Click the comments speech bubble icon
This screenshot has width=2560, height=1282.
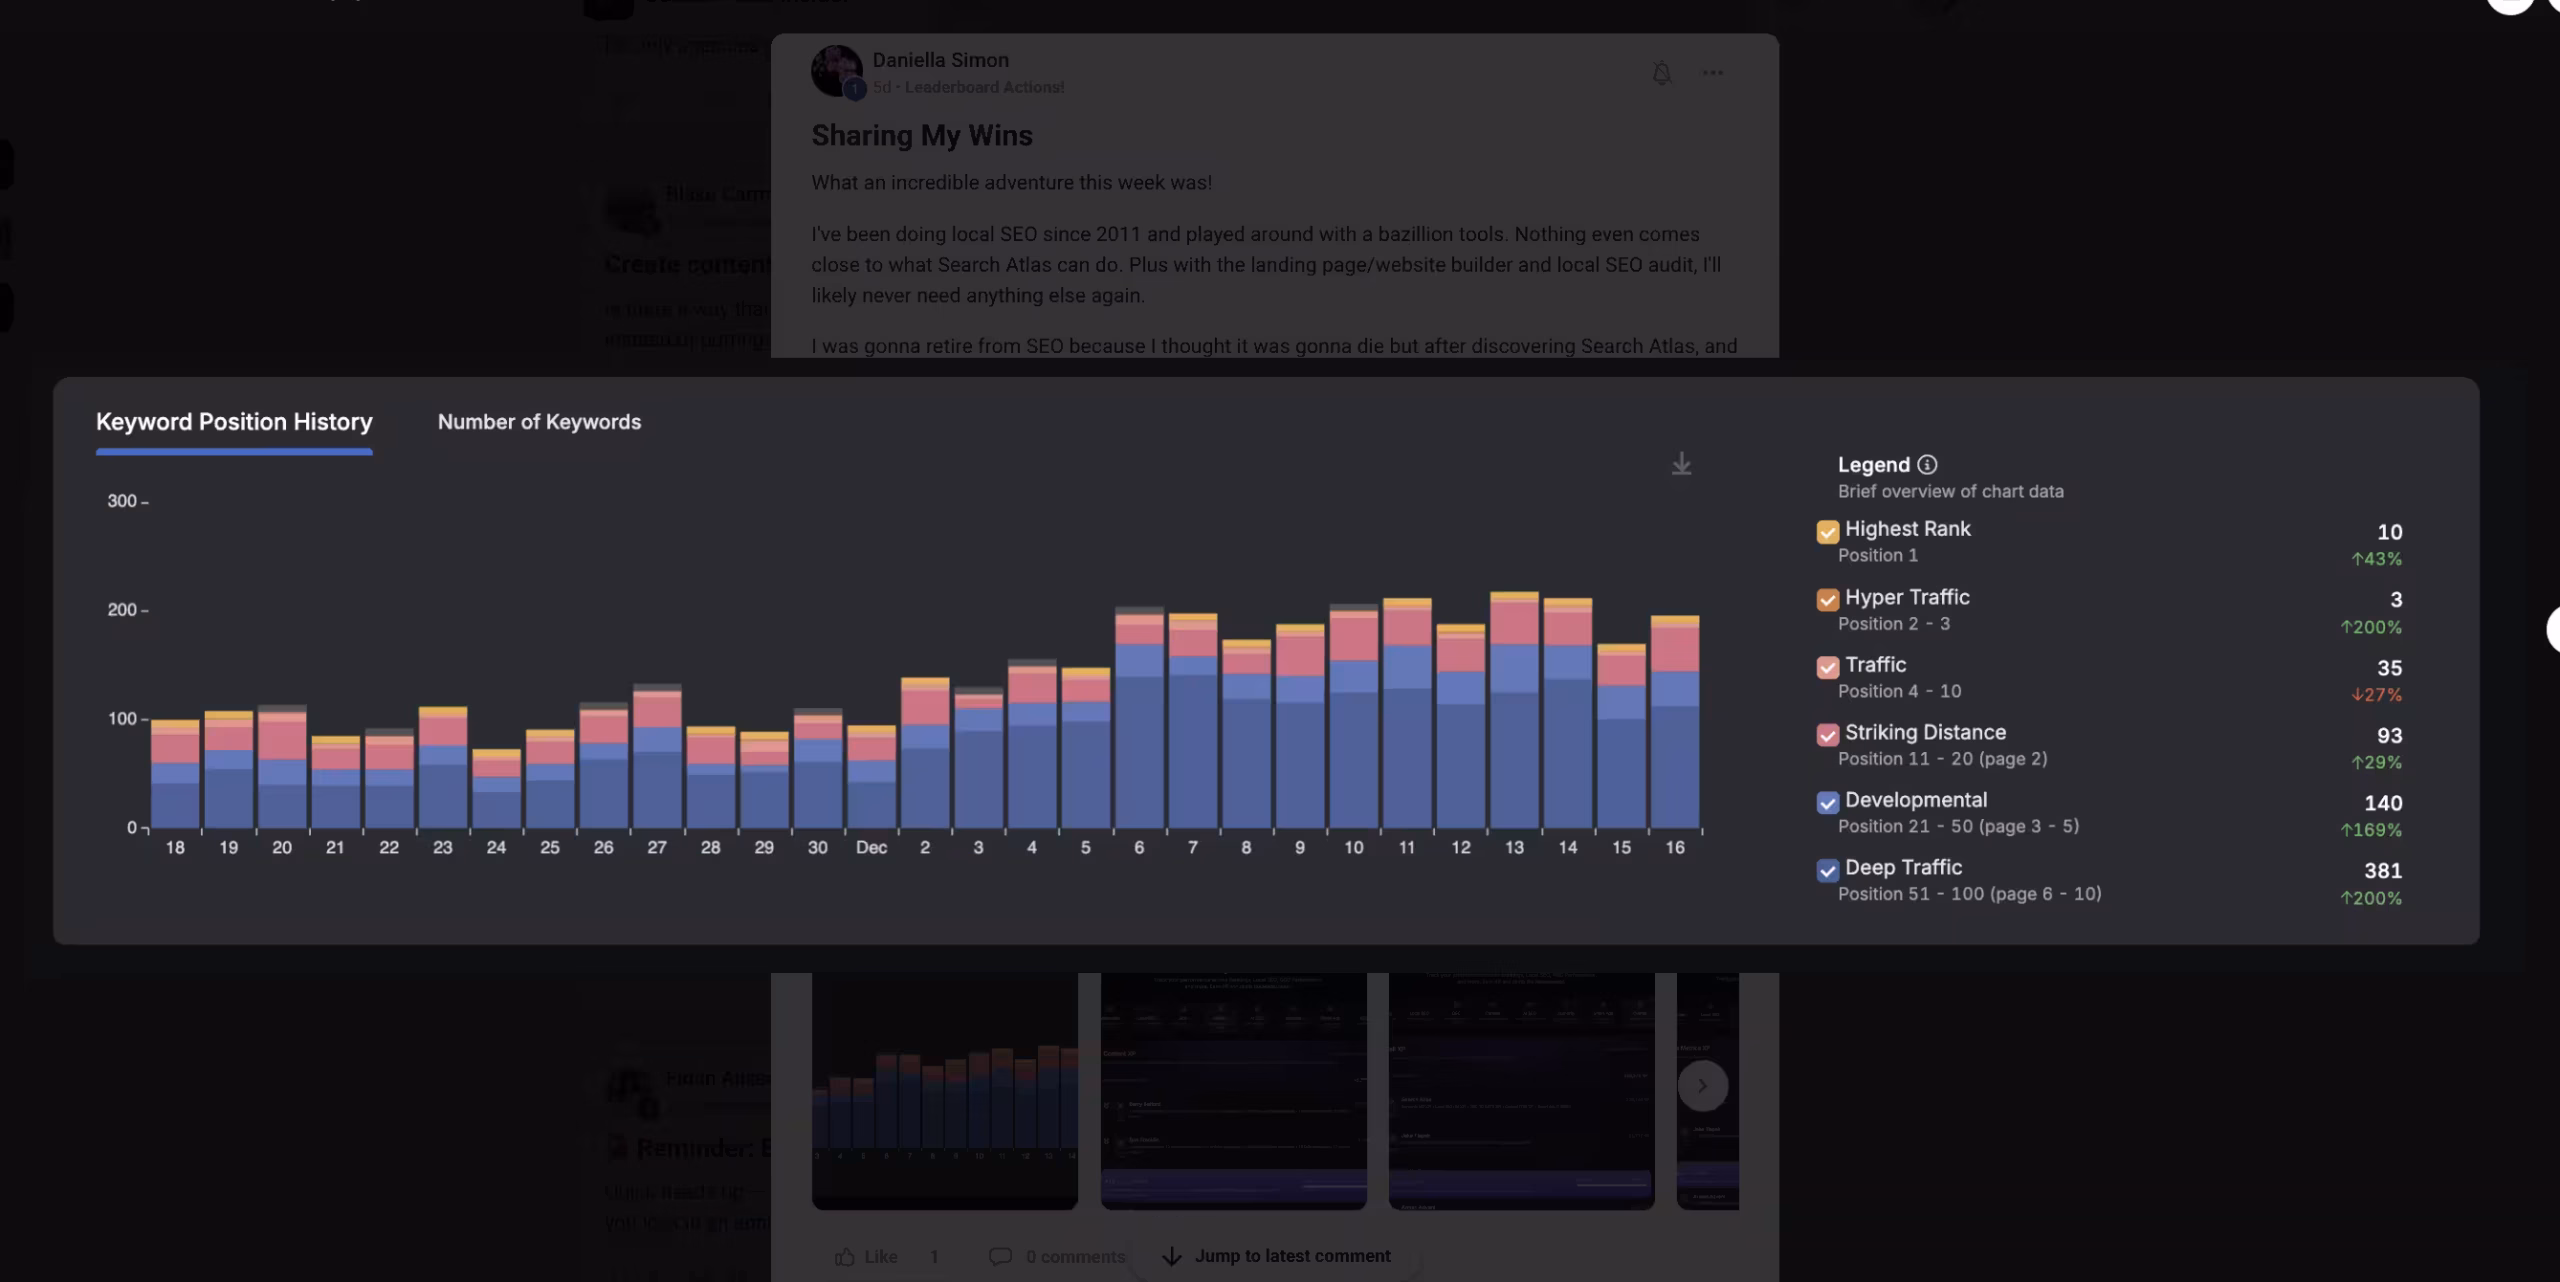(x=999, y=1256)
